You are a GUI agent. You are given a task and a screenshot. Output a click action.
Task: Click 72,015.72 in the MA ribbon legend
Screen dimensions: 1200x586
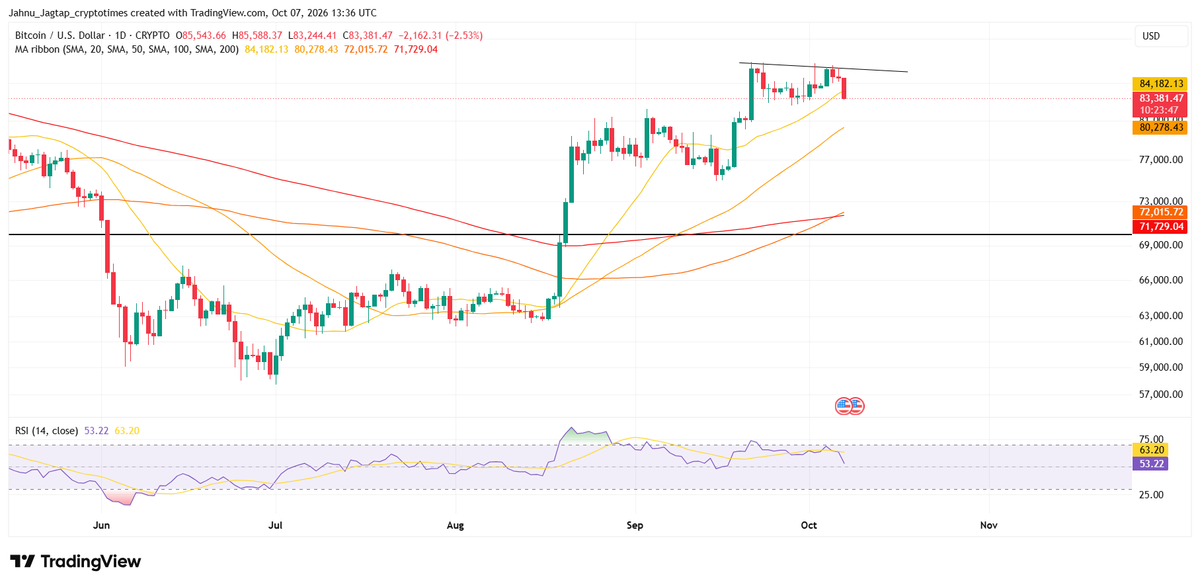[x=364, y=50]
